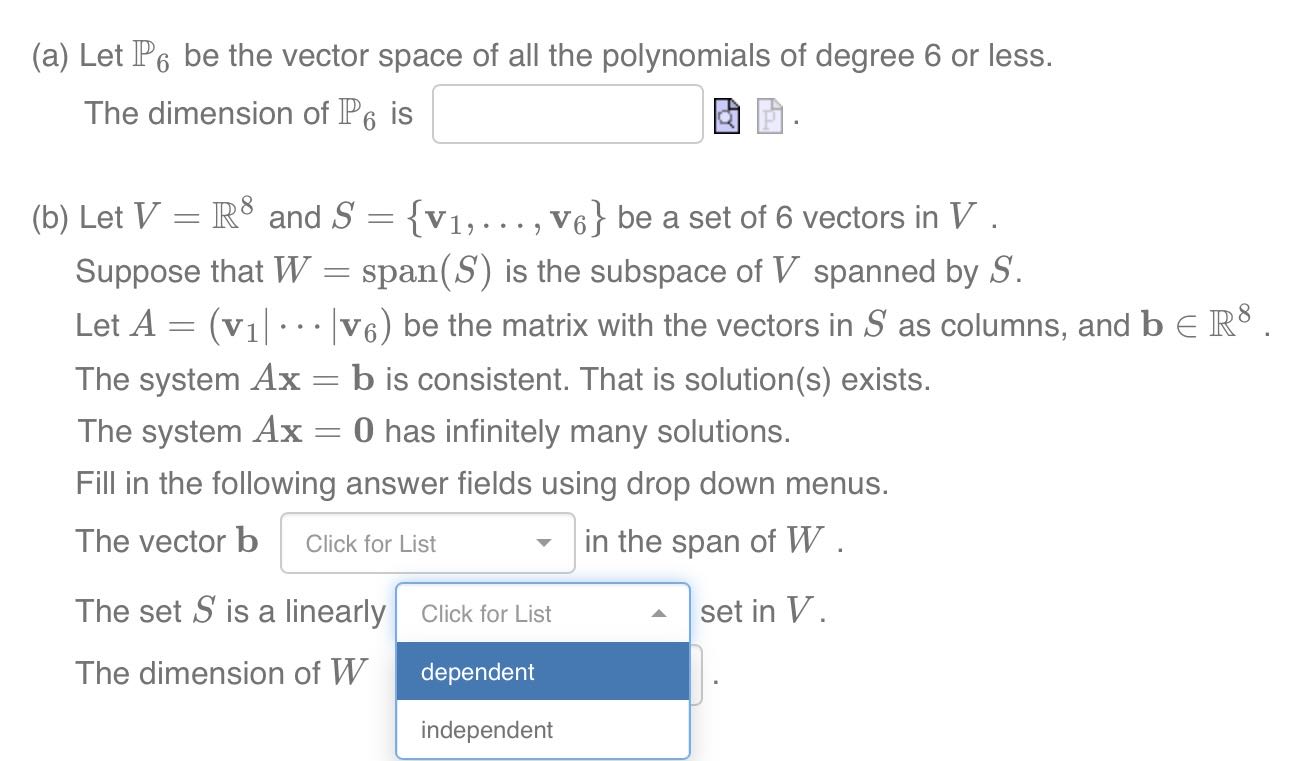Open the vector b Click for List dropdown
The height and width of the screenshot is (761, 1293).
point(427,543)
